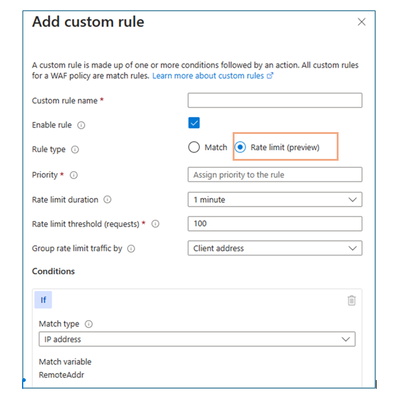398x400 pixels.
Task: Uncheck the Enable rule checkbox
Action: click(194, 123)
